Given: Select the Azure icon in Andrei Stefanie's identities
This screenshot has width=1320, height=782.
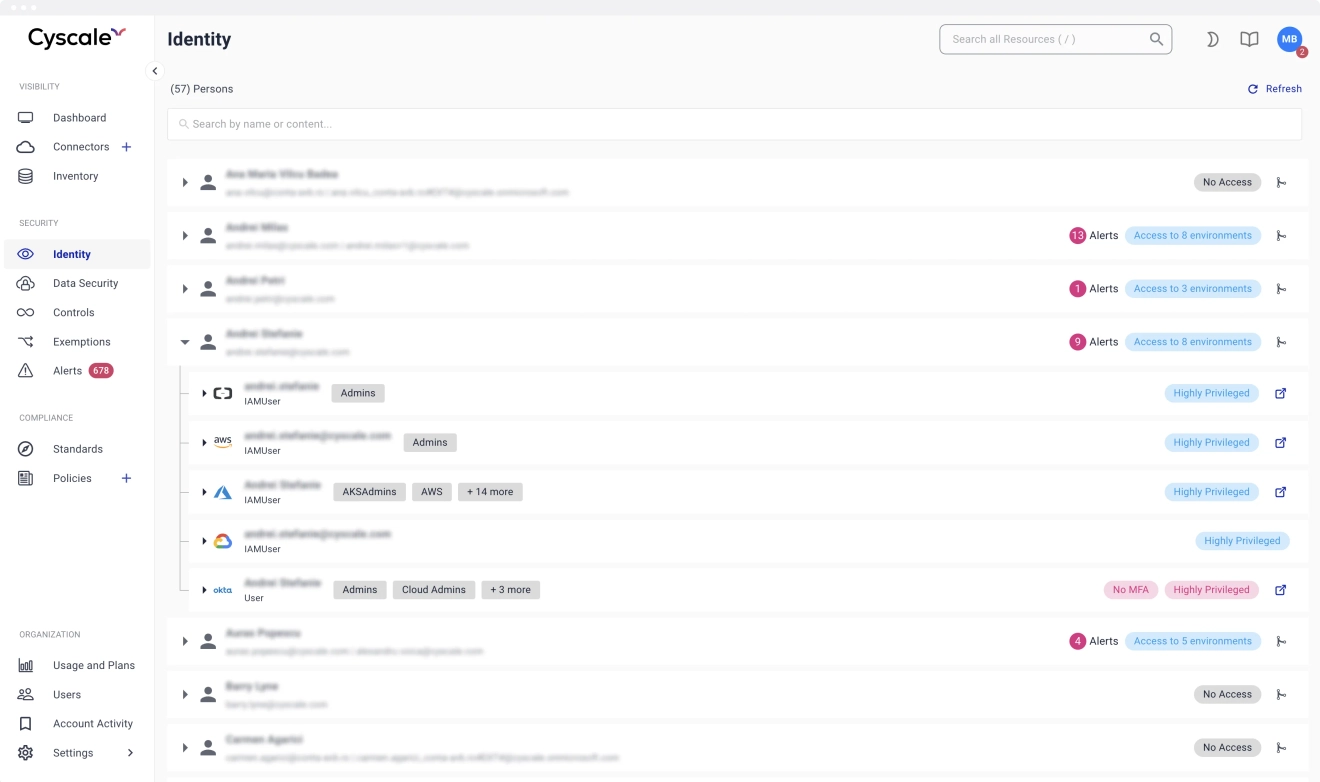Looking at the screenshot, I should click(222, 491).
